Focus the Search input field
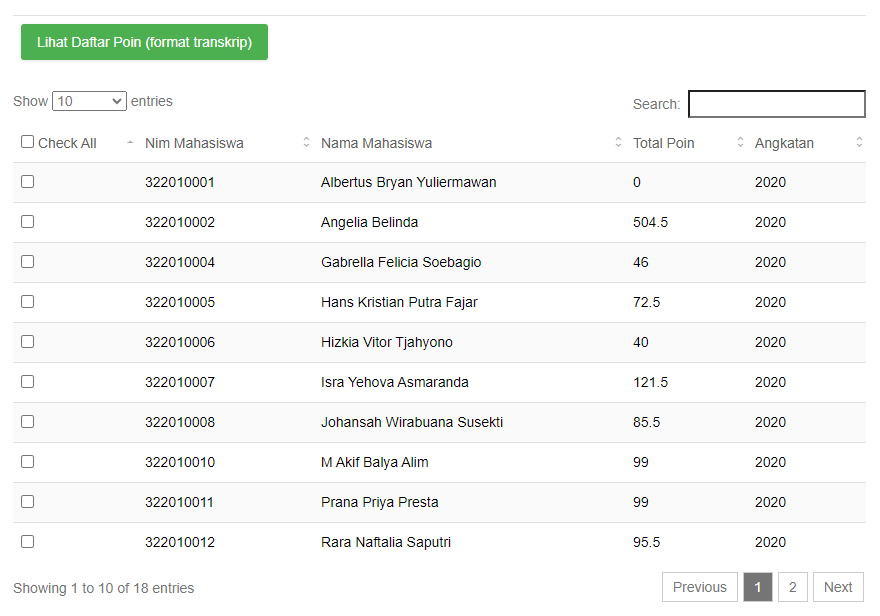Screen dimensions: 880x616 777,104
